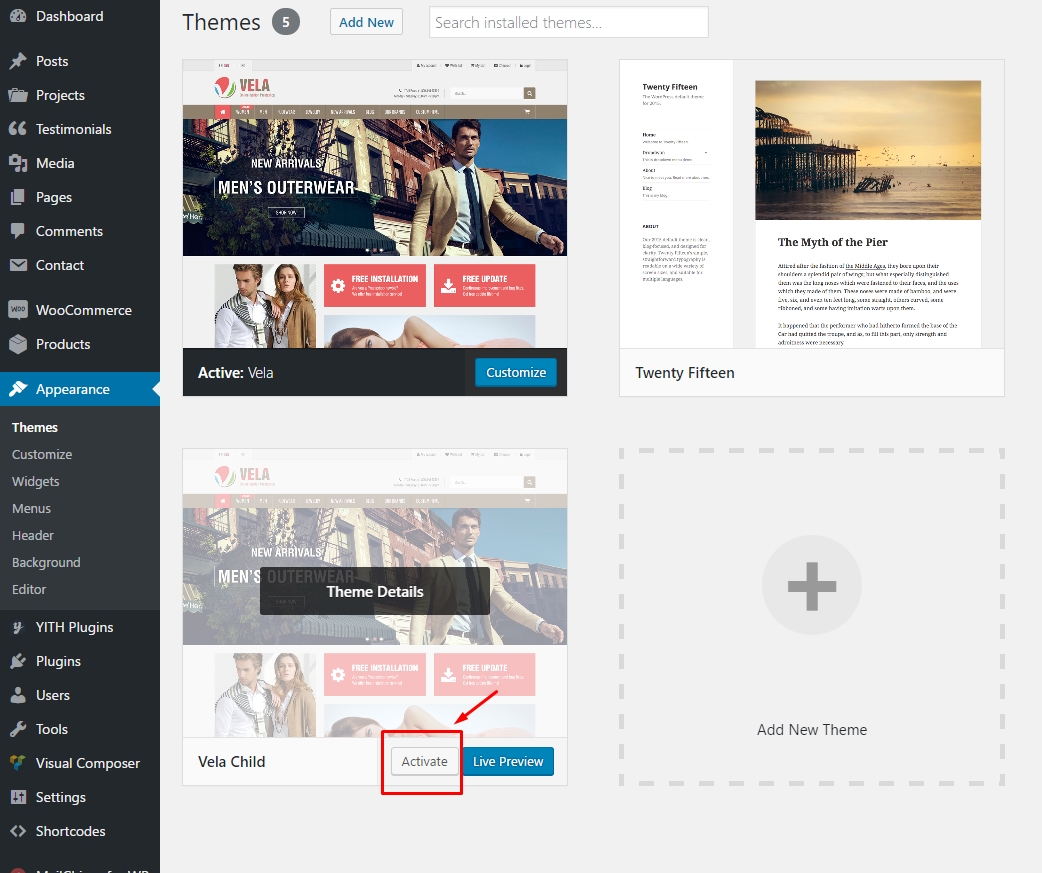The width and height of the screenshot is (1042, 873).
Task: Click the Shortcodes code brackets icon
Action: tap(19, 830)
